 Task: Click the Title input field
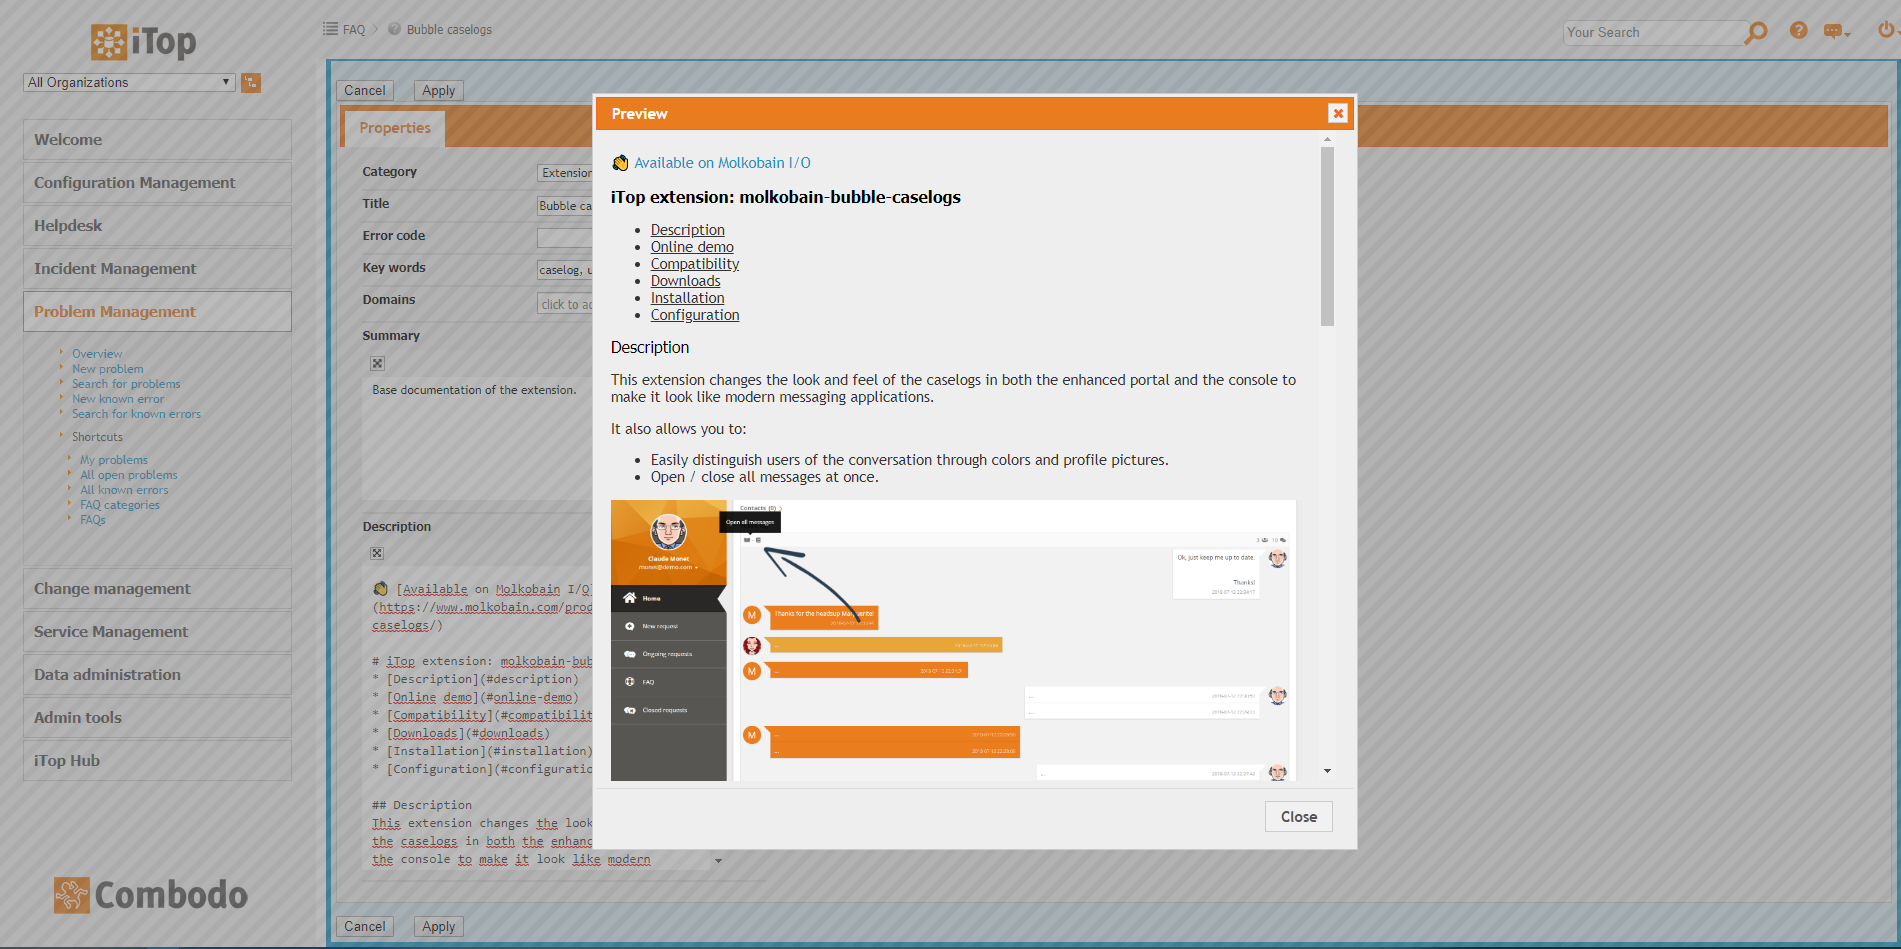(565, 206)
